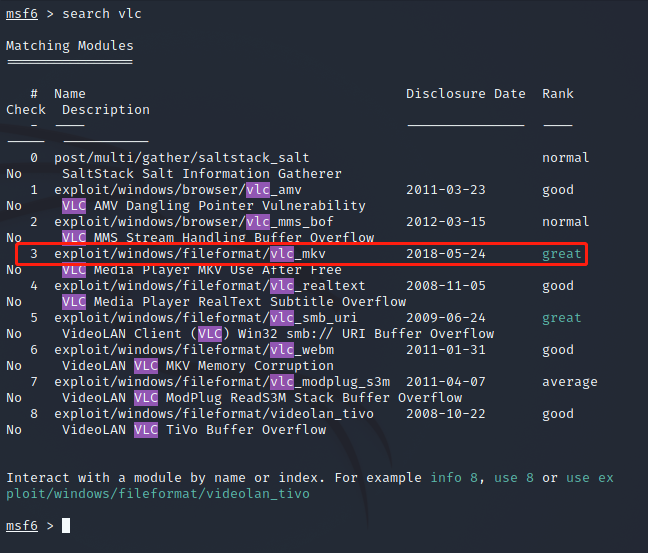The width and height of the screenshot is (648, 553).
Task: Click the green 'use 8' example command
Action: 514,478
